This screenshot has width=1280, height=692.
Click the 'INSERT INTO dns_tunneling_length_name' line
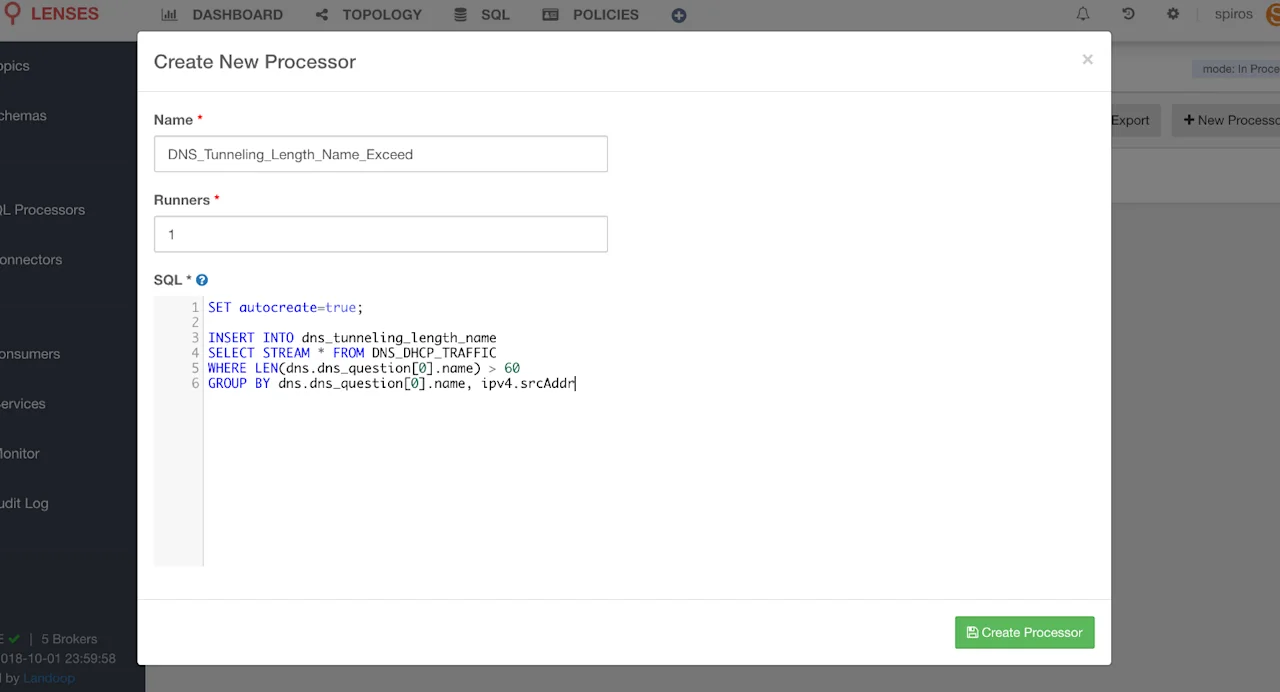(352, 338)
